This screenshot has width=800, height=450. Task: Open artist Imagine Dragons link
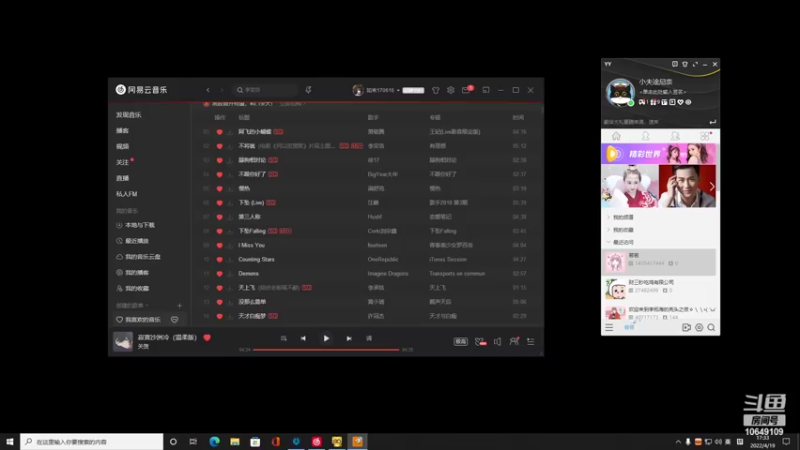pyautogui.click(x=388, y=273)
